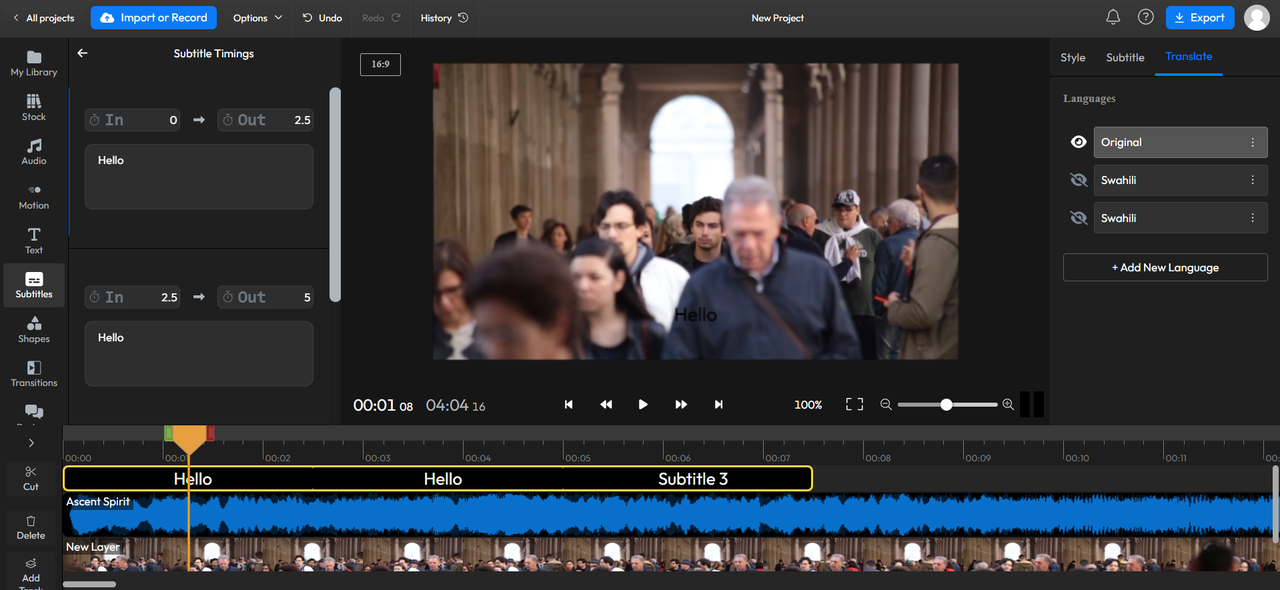
Task: Show the second Swahili subtitle track
Action: click(x=1078, y=218)
